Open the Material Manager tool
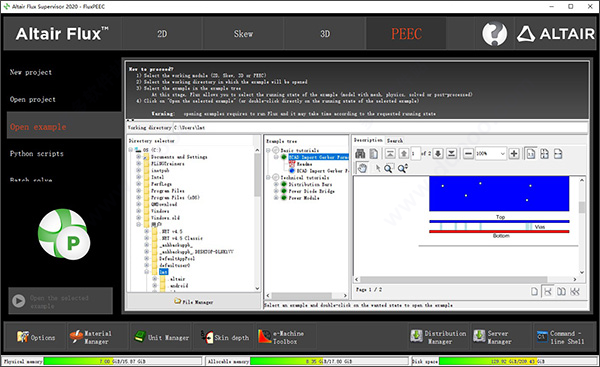This screenshot has height=367, width=600. [x=91, y=337]
